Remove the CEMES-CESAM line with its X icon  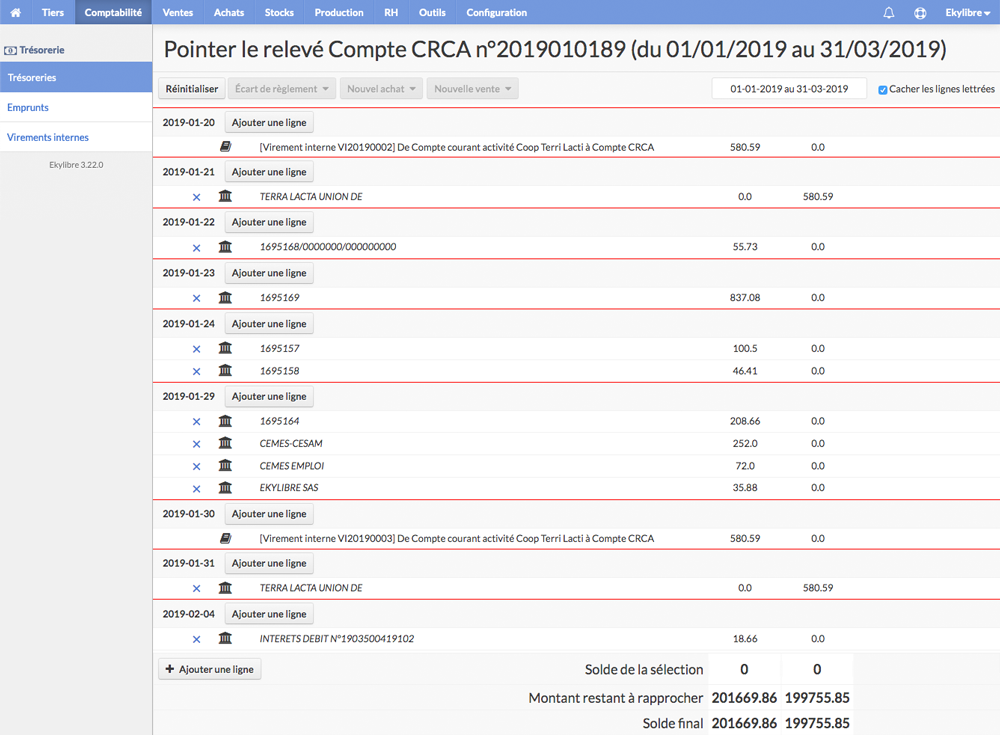tap(196, 444)
